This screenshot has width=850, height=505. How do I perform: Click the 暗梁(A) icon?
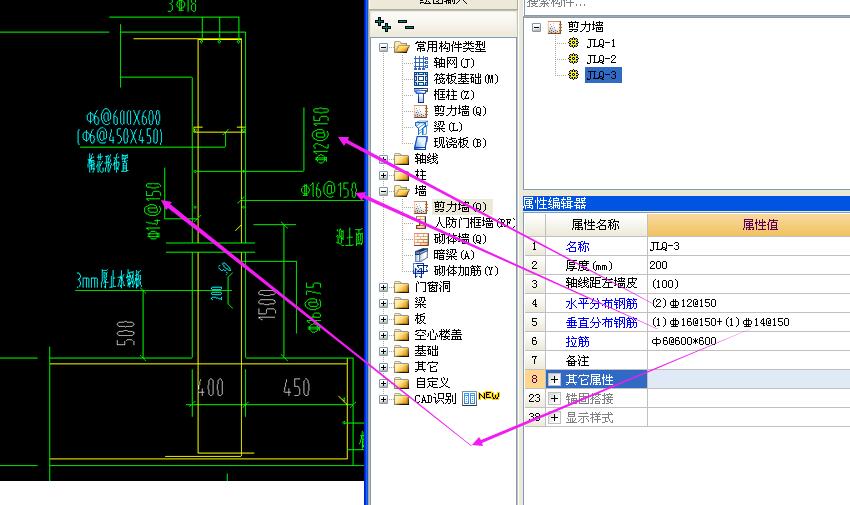[421, 255]
